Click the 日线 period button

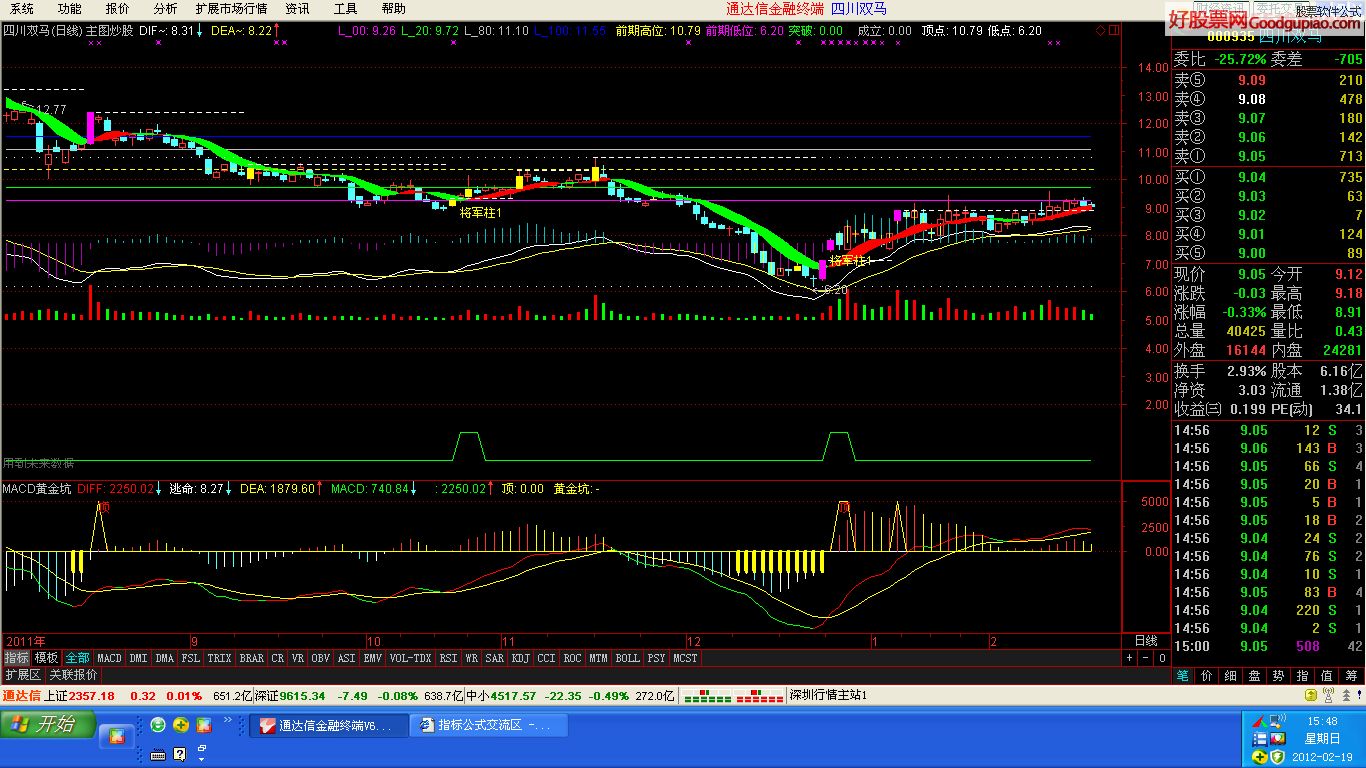1146,641
